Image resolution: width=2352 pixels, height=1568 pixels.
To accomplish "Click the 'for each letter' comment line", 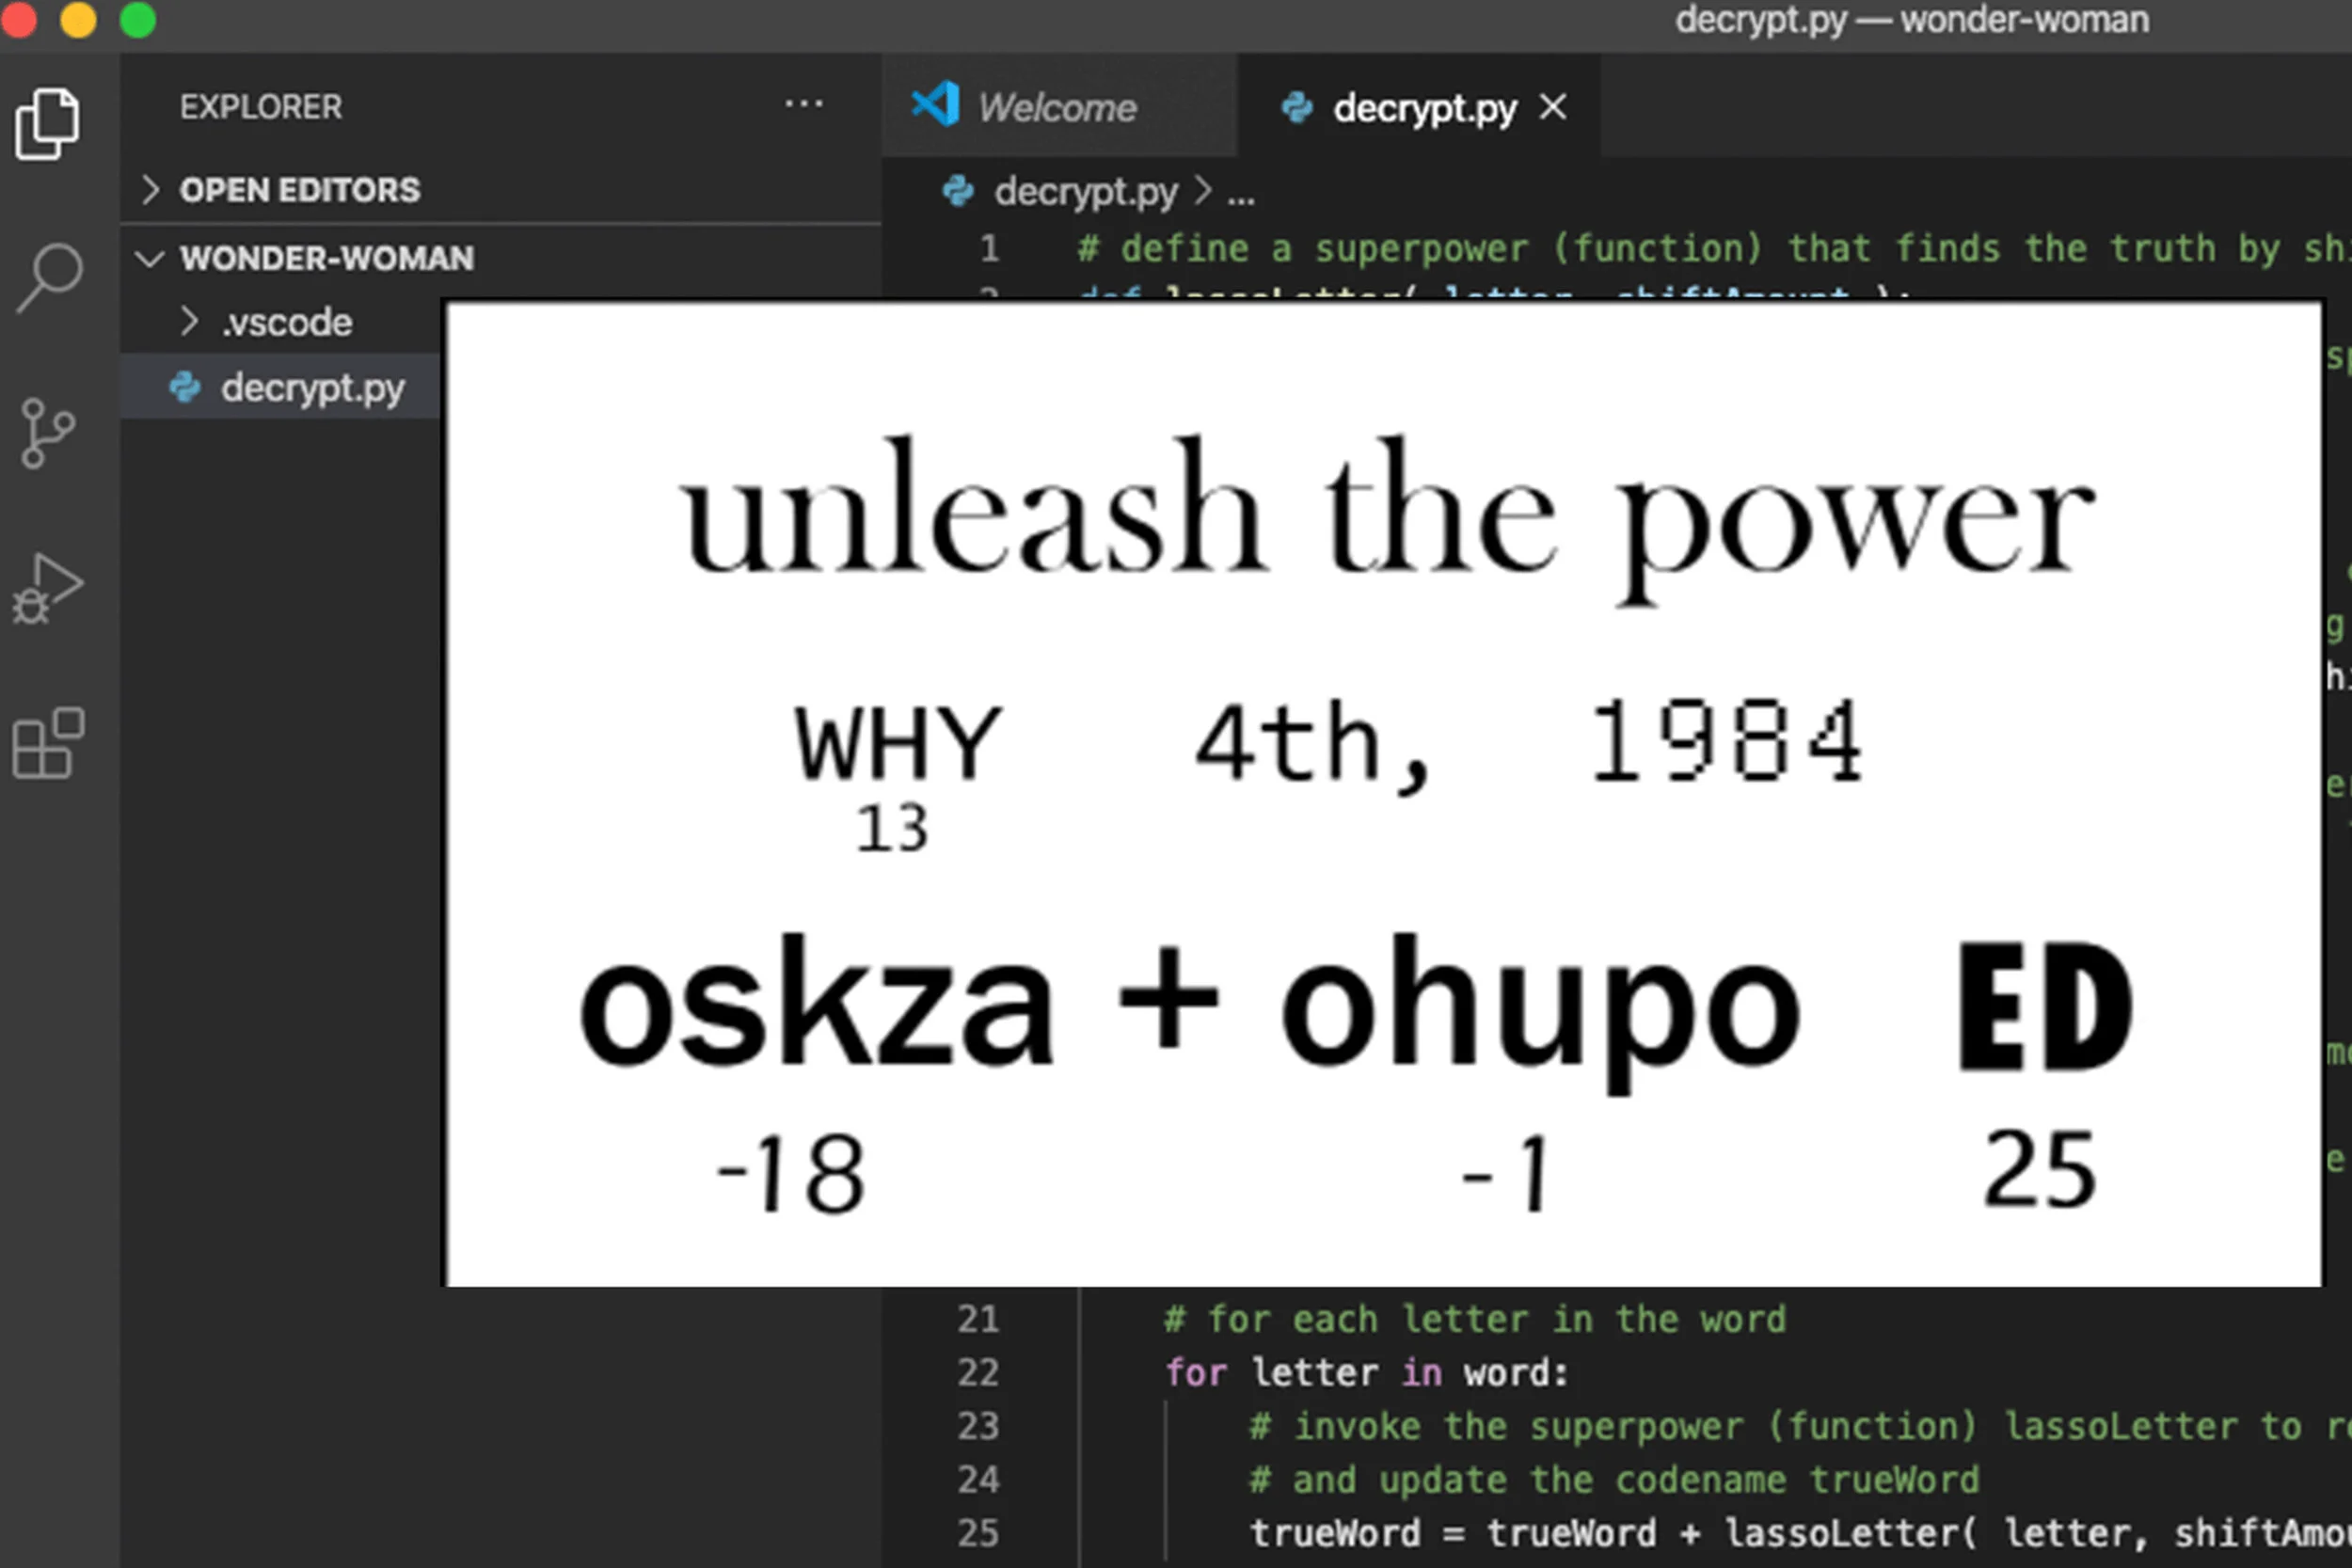I will [1475, 1319].
